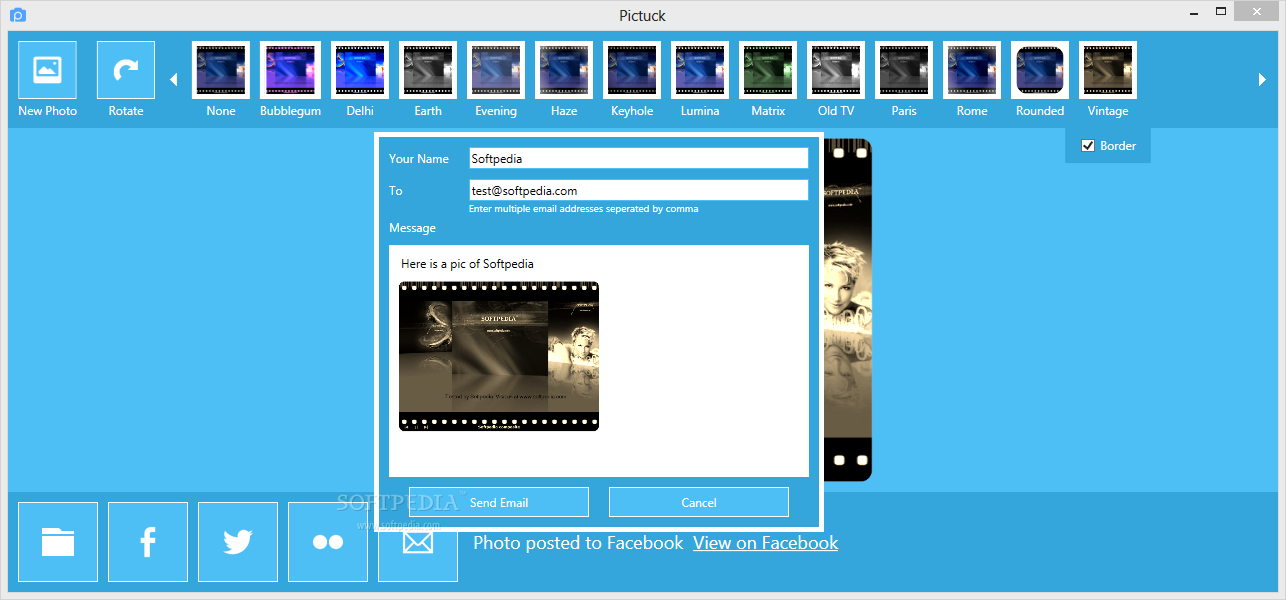The image size is (1286, 600).
Task: Click the Your Name input field
Action: click(x=638, y=158)
